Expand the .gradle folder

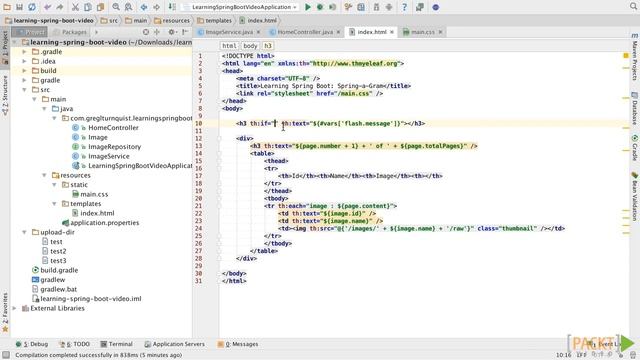click(x=24, y=52)
